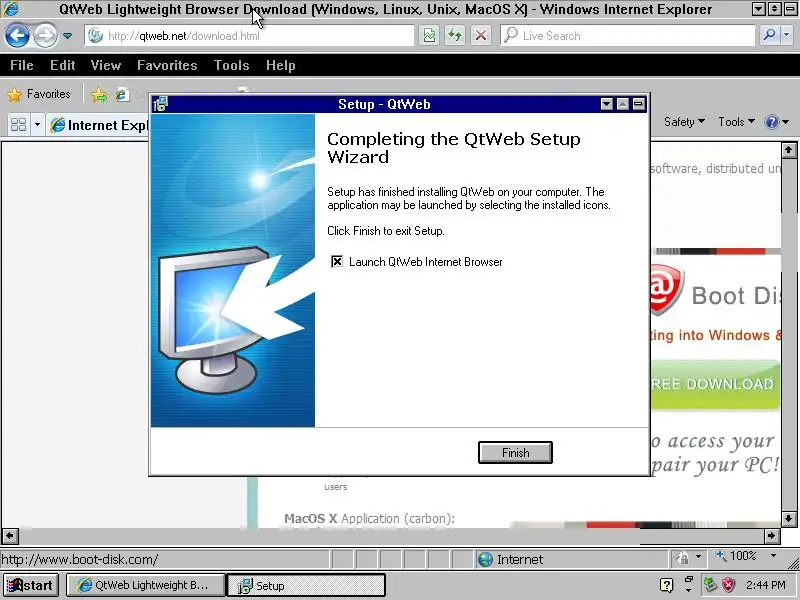Click red security shield tray icon
This screenshot has height=600, width=800.
point(728,585)
